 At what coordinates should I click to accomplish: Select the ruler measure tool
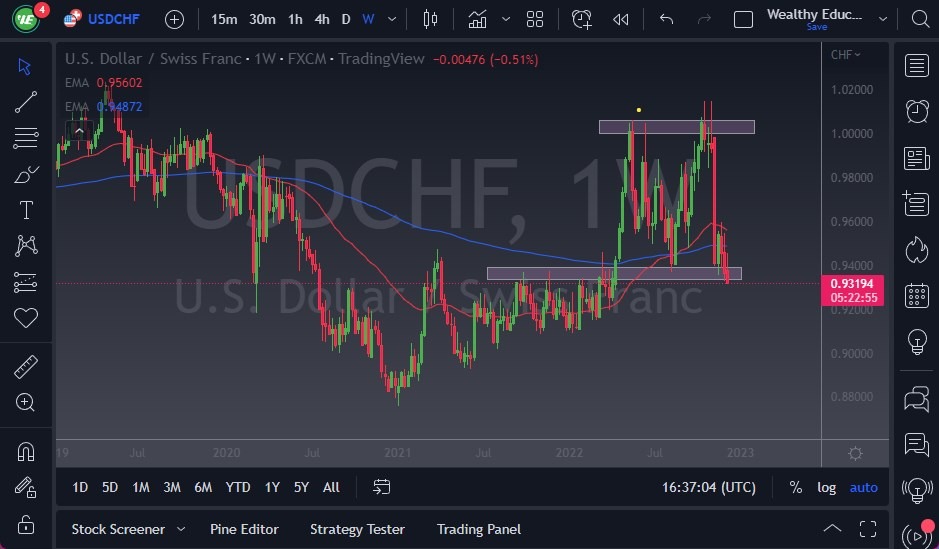tap(26, 366)
